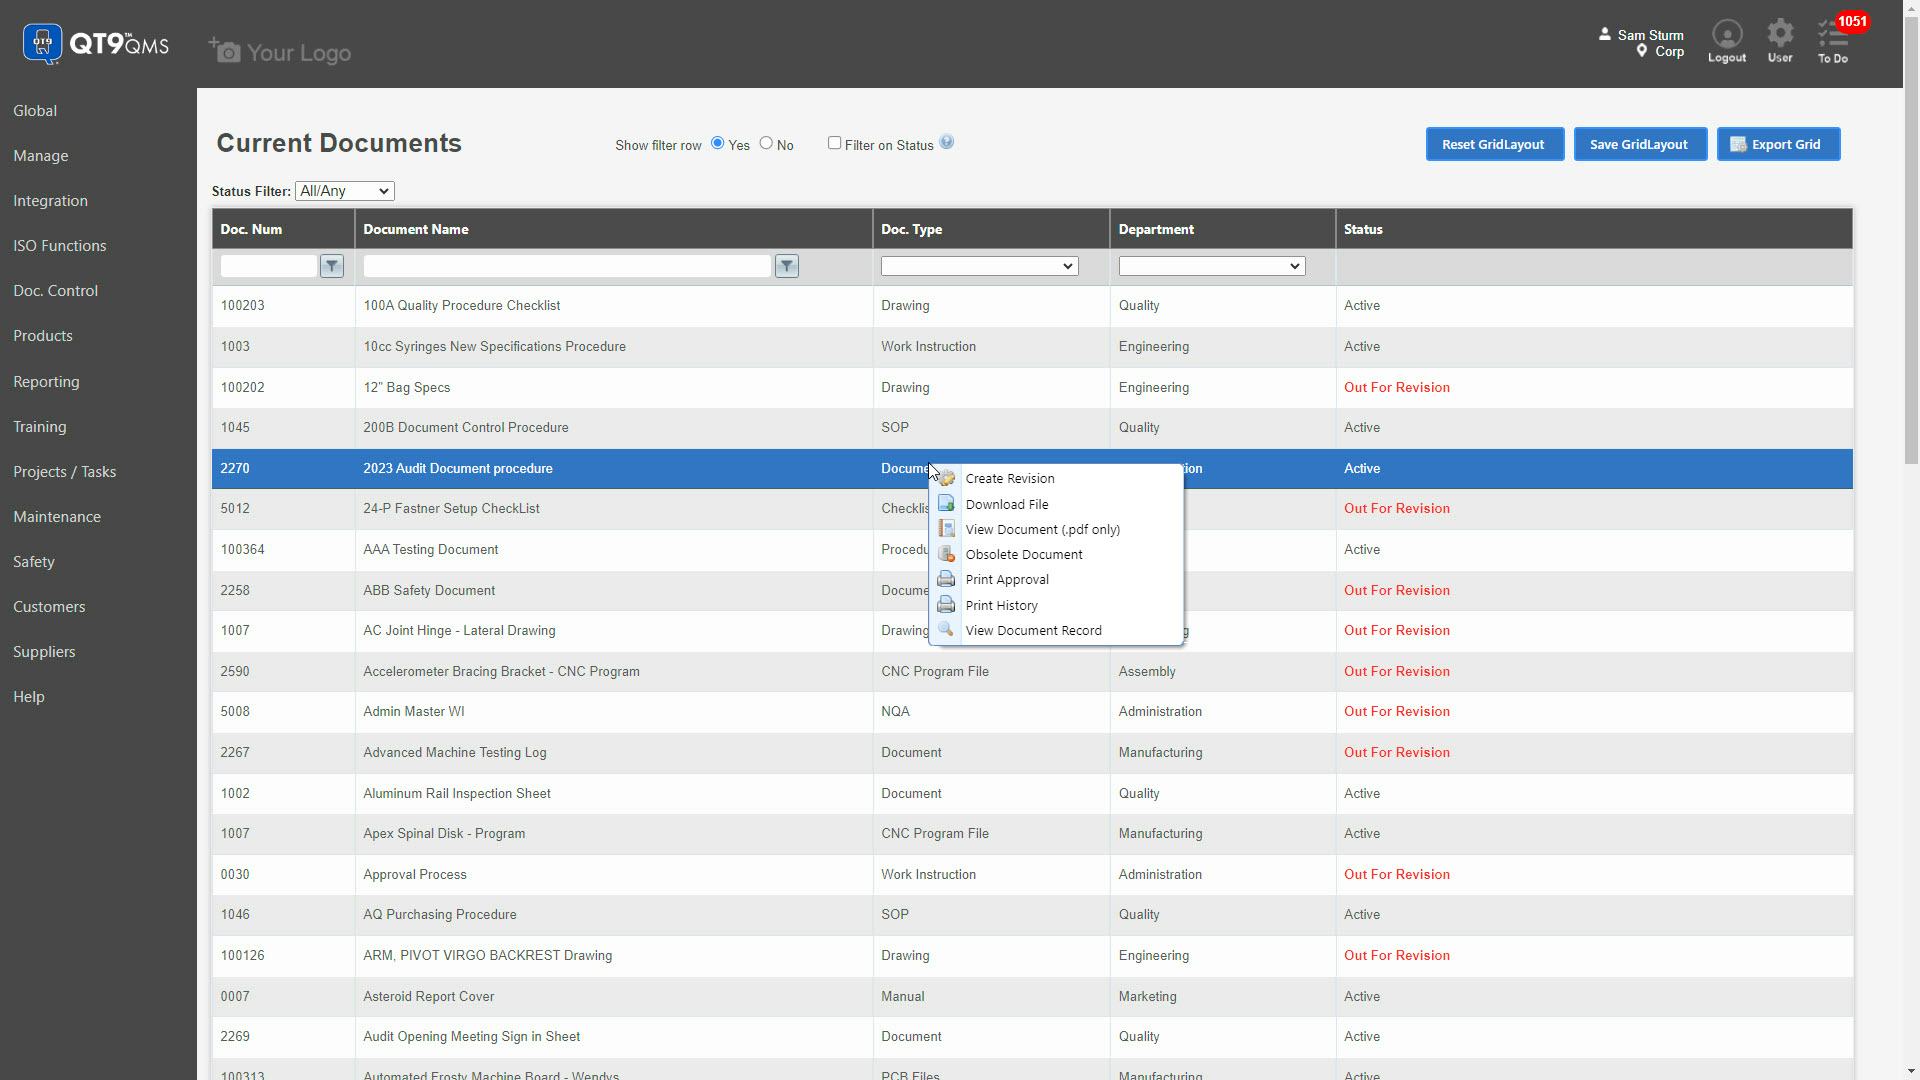The width and height of the screenshot is (1920, 1080).
Task: Open the Doc. Num column filter funnel
Action: point(331,266)
